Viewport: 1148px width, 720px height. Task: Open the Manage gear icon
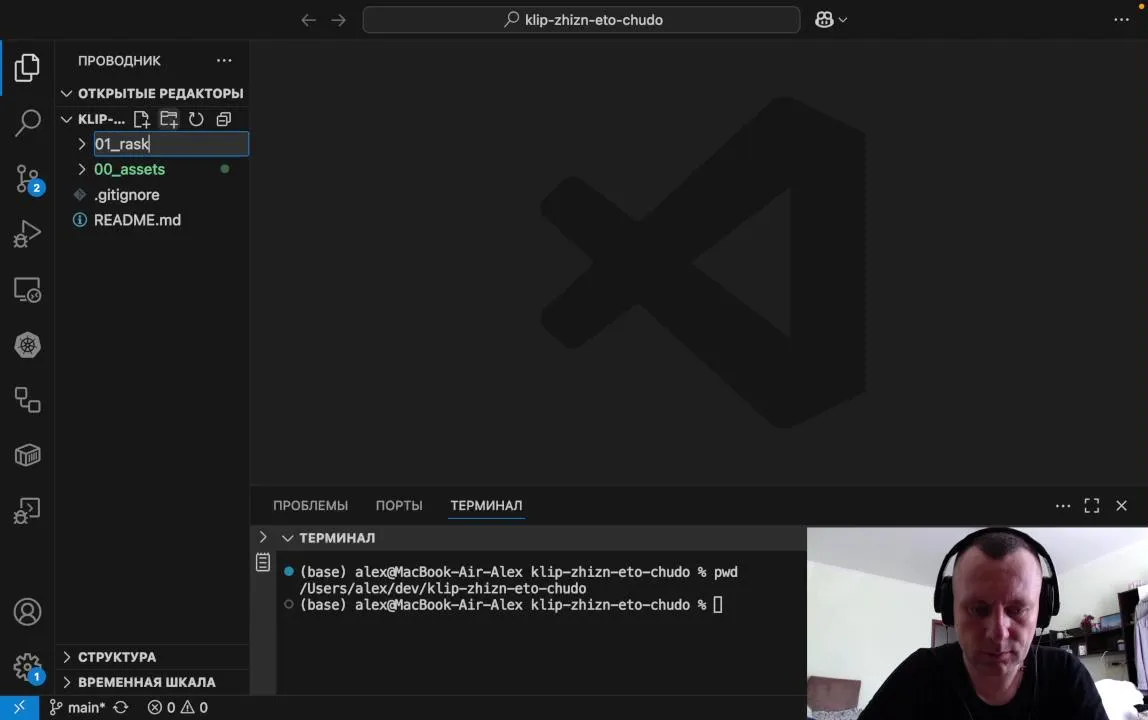29,668
